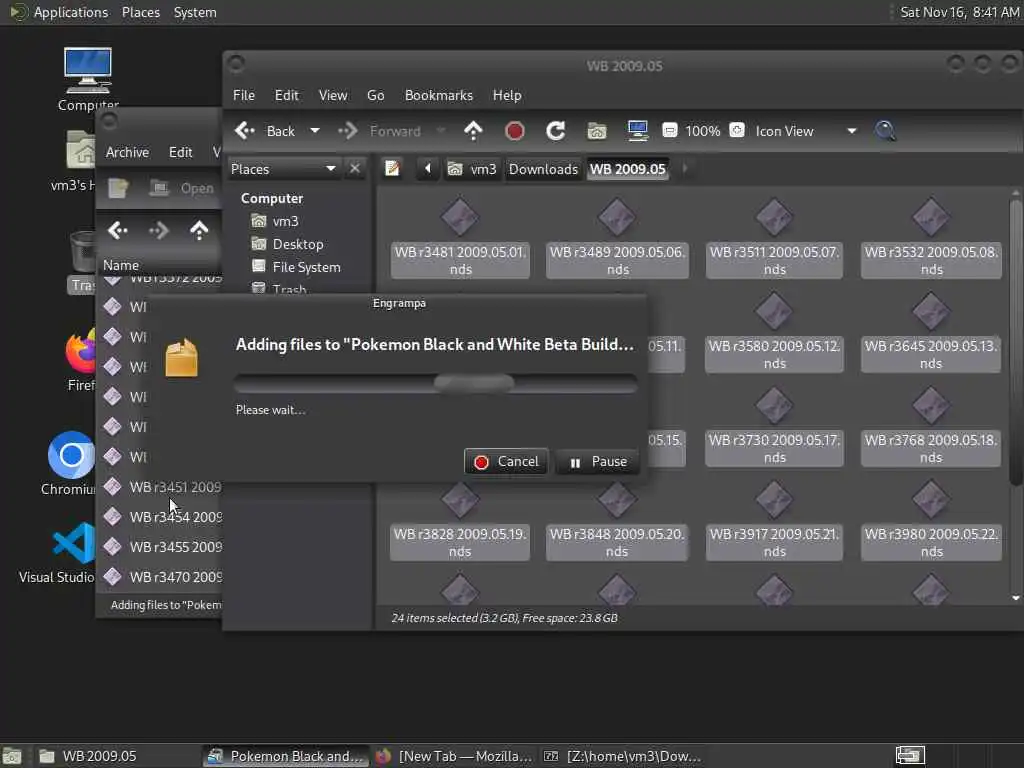Go up to the parent folder in file manager toolbar
The image size is (1024, 768).
[473, 131]
